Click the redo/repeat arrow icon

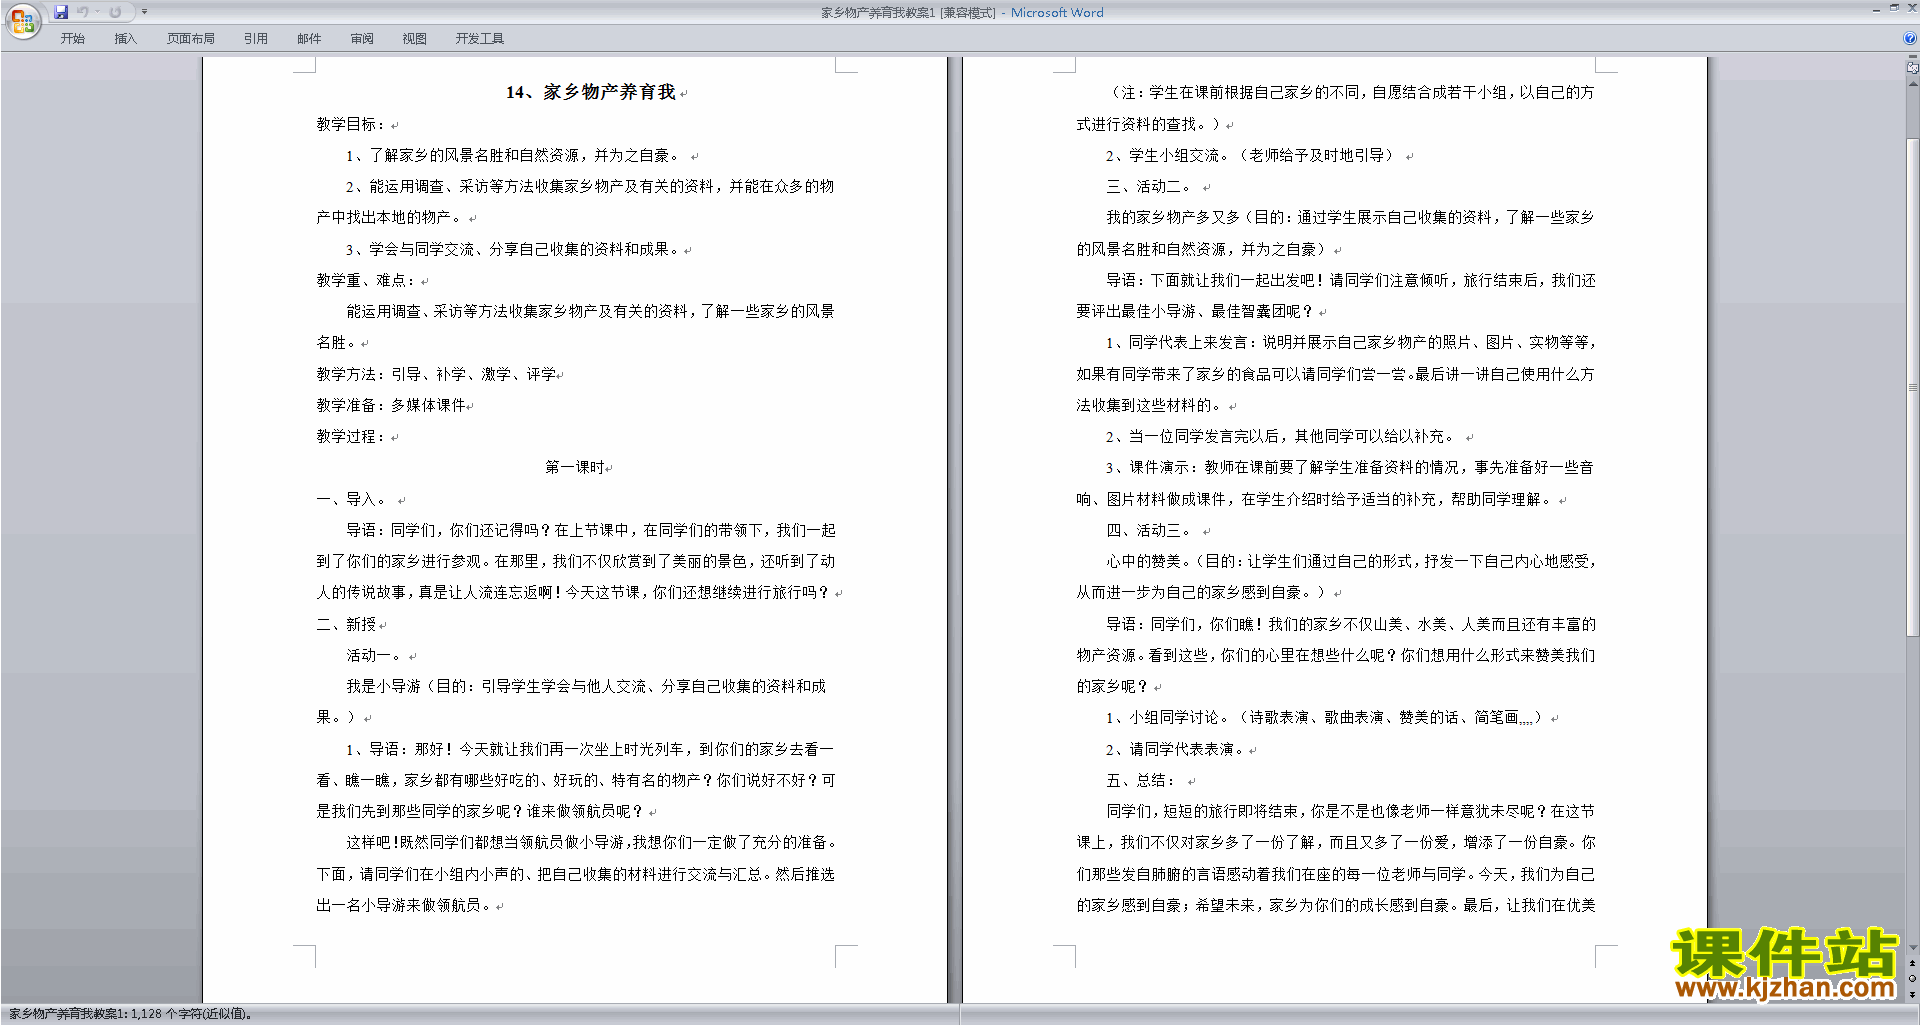point(116,12)
